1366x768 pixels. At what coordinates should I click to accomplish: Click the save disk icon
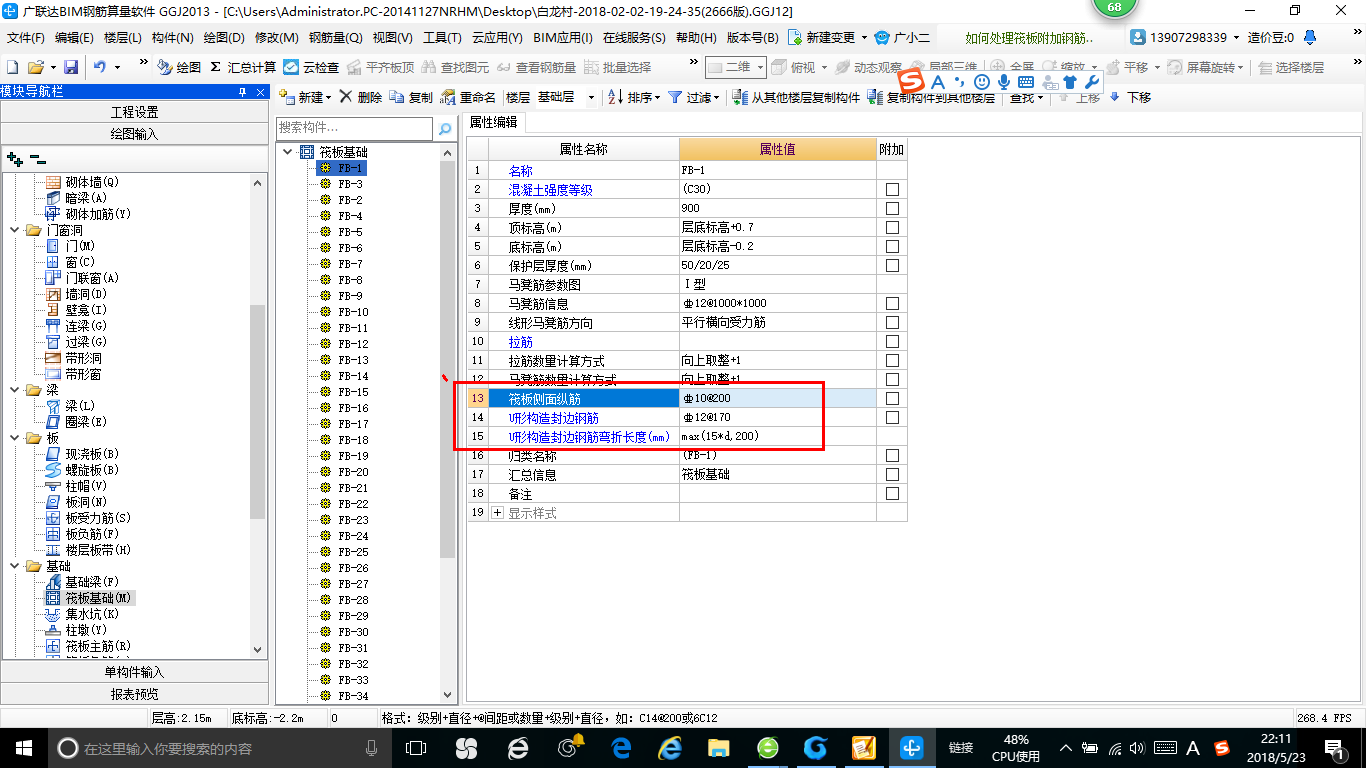(71, 67)
